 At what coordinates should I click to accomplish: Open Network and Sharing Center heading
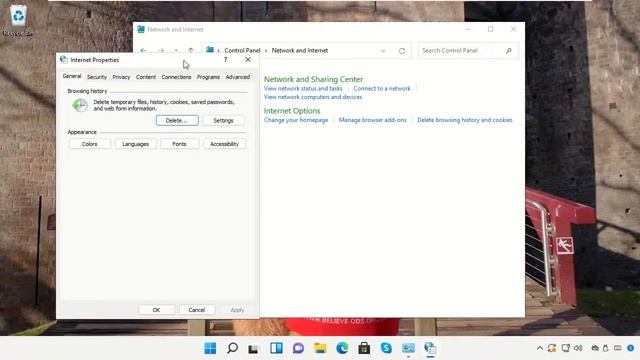tap(313, 79)
